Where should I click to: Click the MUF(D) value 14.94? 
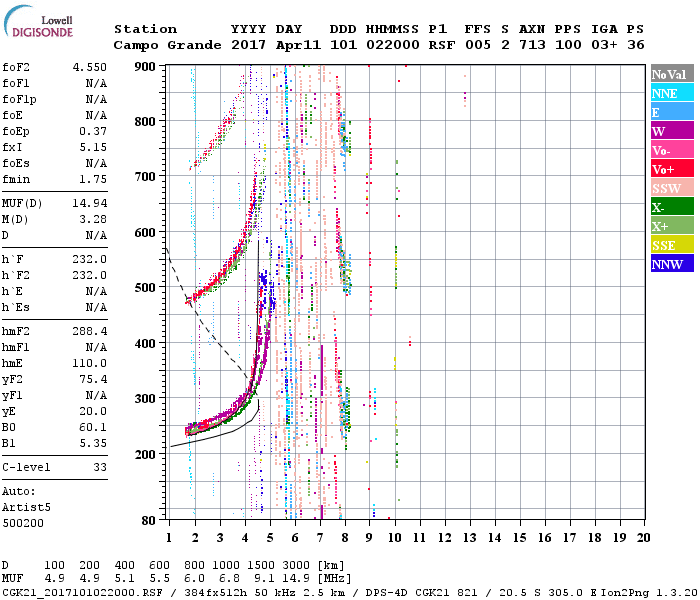[x=90, y=203]
